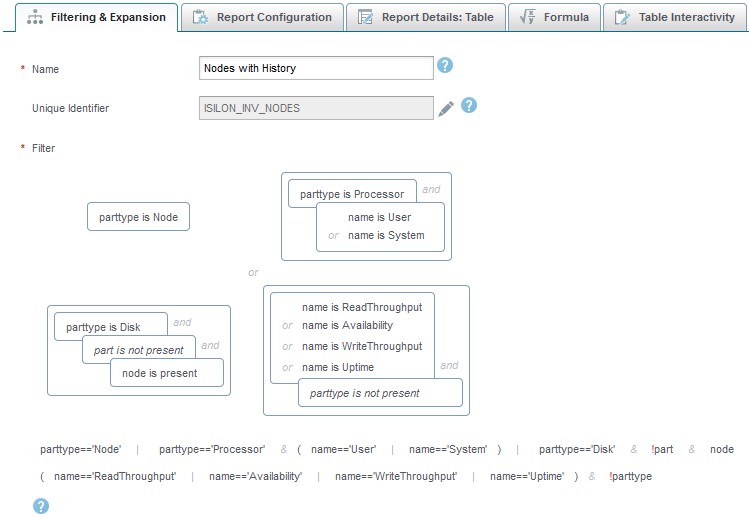Click the Filtering & Expansion tab's hierarchy icon
749x517 pixels.
click(x=35, y=17)
